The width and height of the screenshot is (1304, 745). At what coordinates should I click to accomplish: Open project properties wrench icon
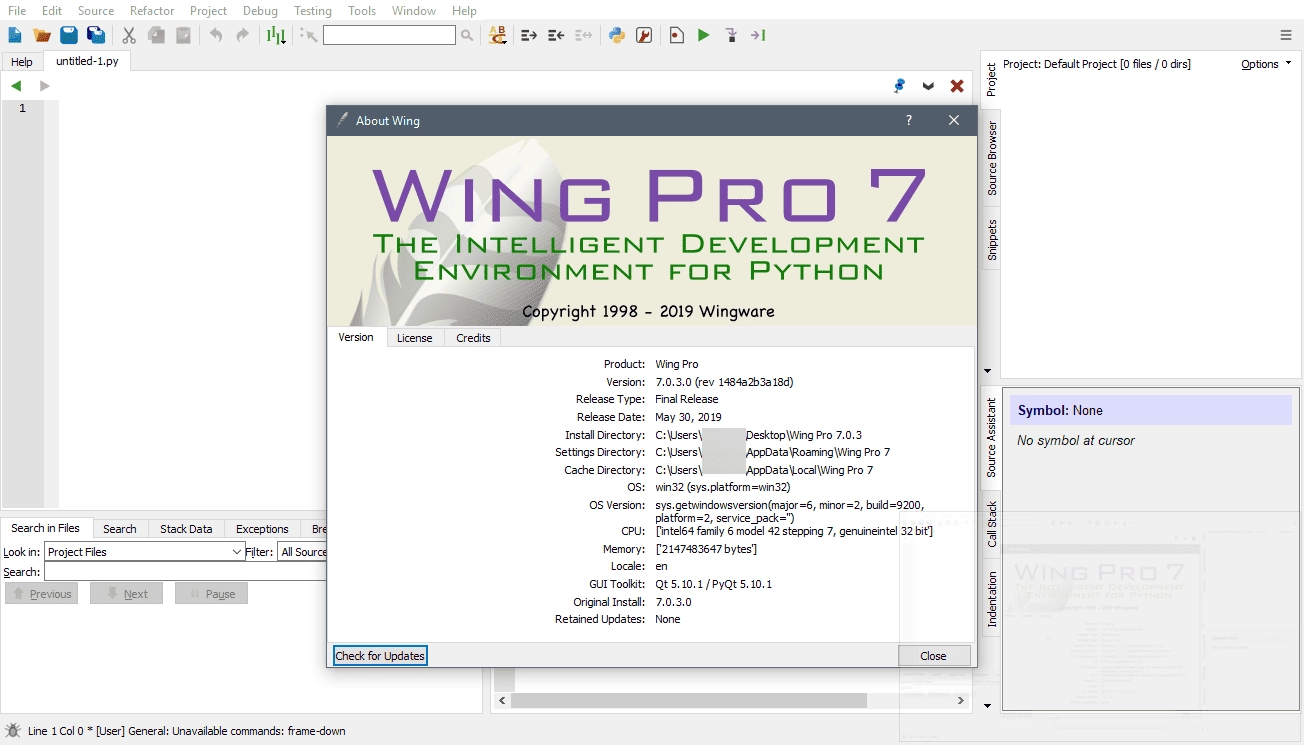(644, 35)
